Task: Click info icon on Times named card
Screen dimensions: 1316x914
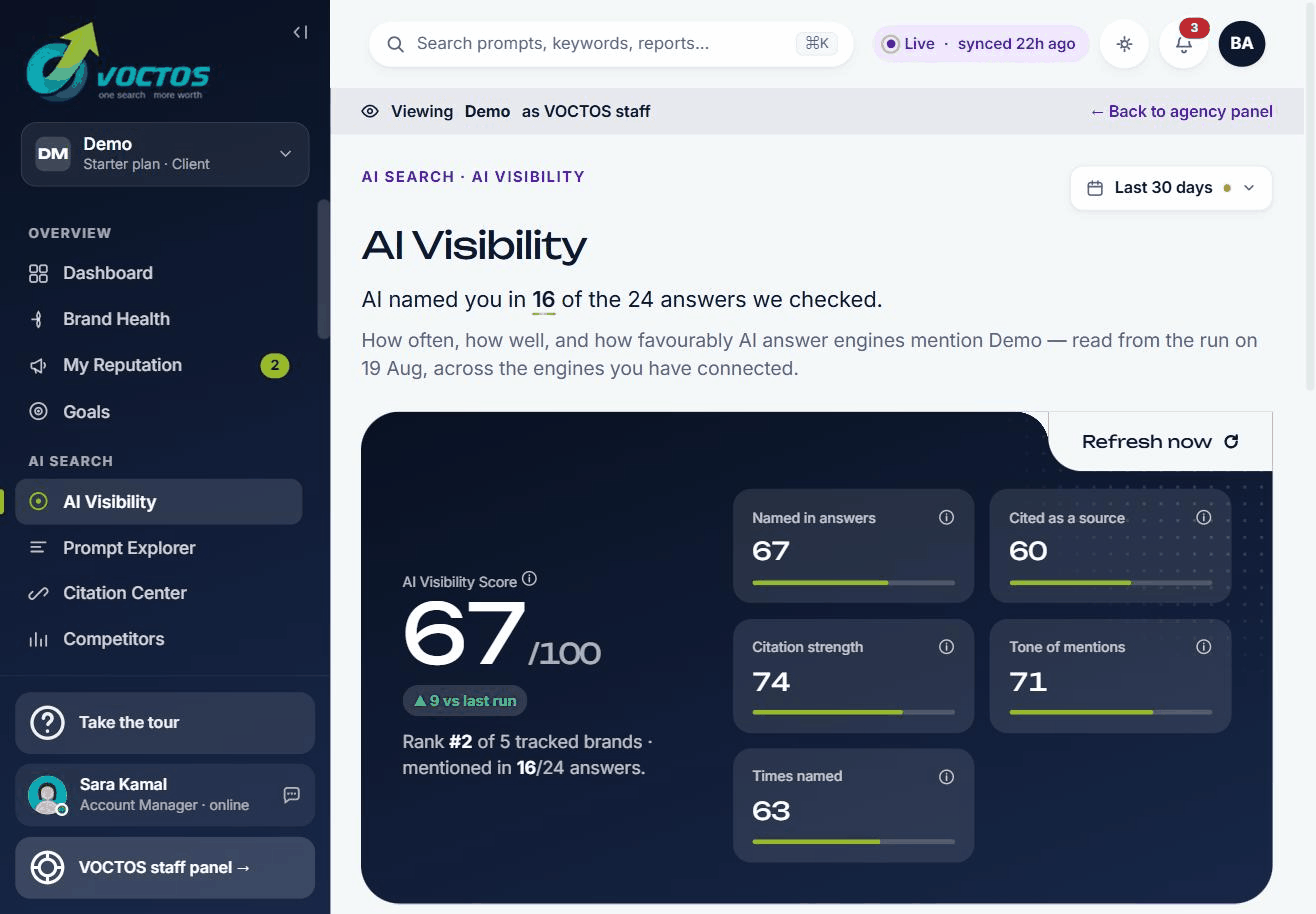Action: tap(946, 776)
